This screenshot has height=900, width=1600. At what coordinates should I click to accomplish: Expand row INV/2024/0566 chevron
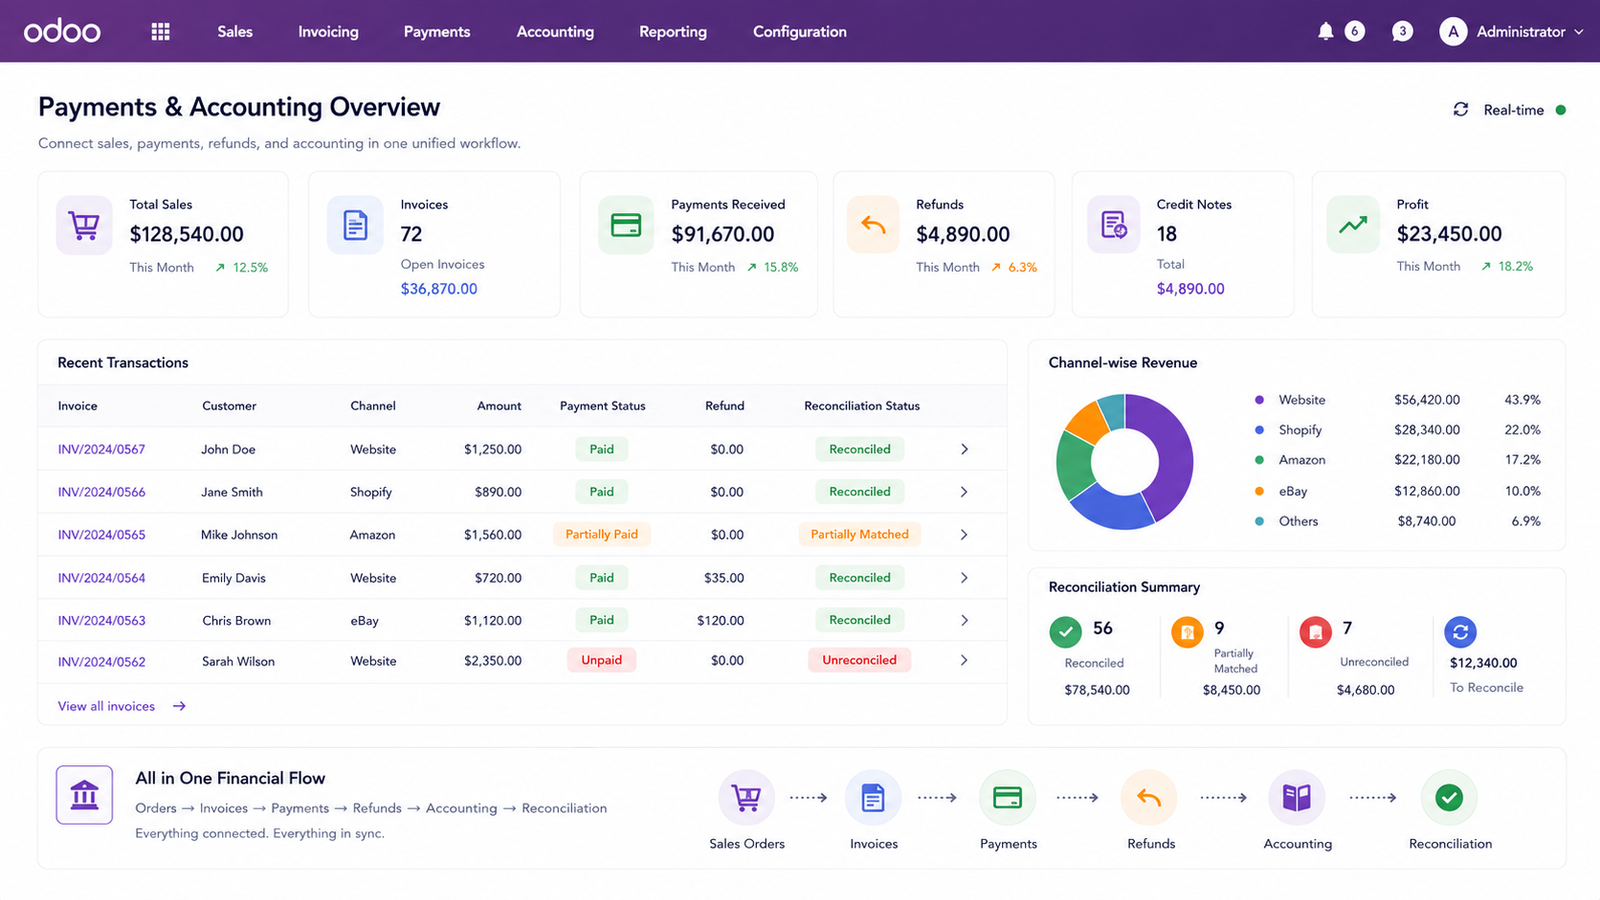(964, 492)
